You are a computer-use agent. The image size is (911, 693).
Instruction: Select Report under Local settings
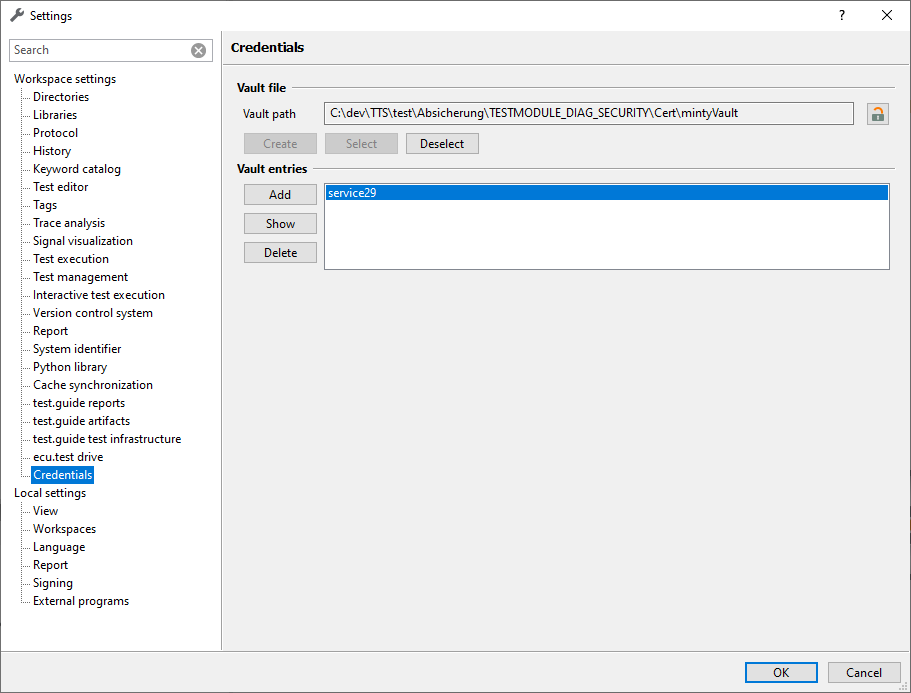51,565
